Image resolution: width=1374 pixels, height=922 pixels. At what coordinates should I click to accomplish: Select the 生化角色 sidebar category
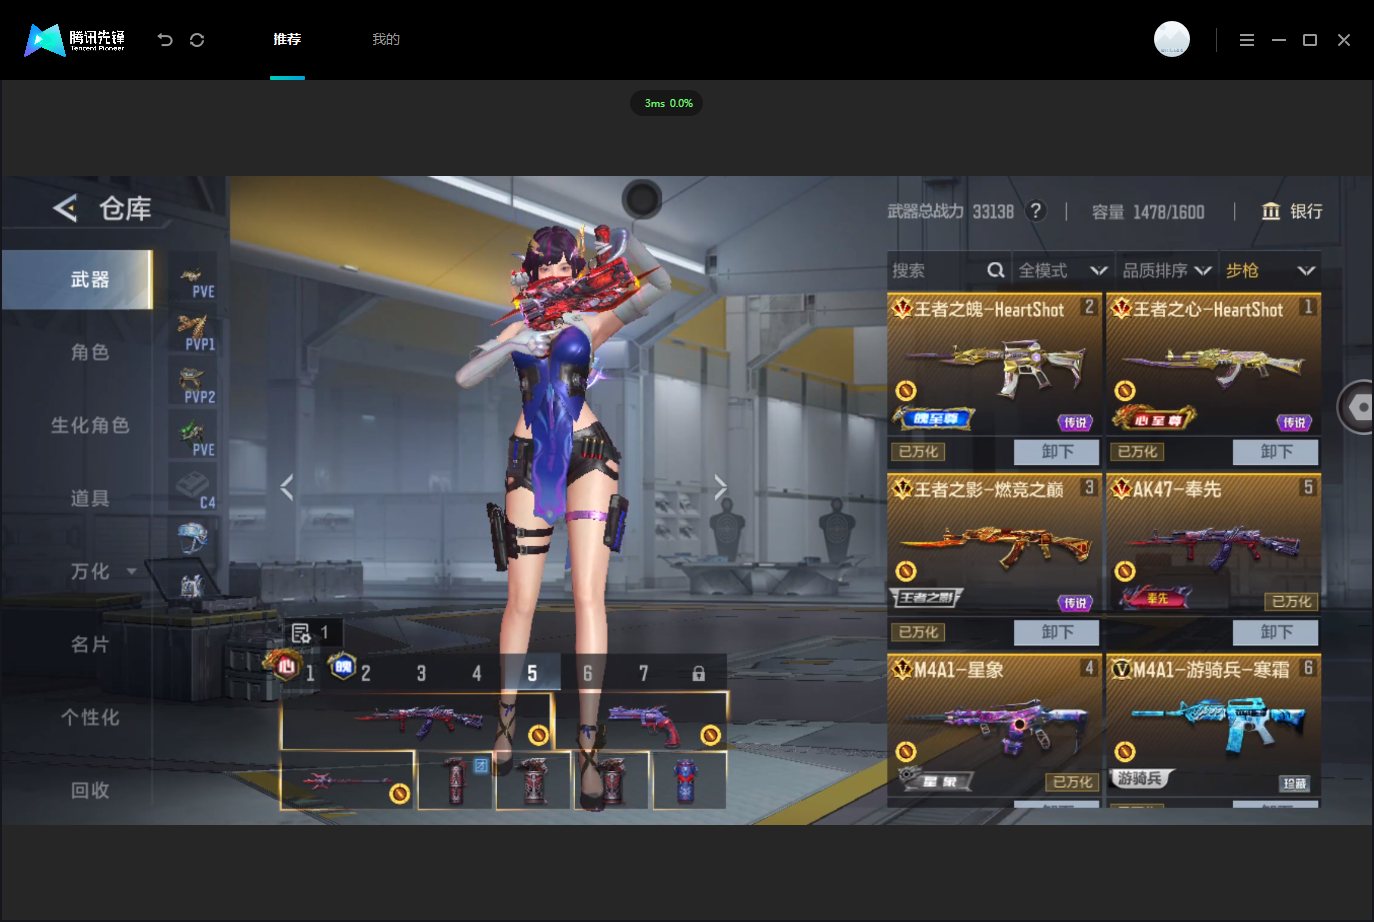click(90, 425)
